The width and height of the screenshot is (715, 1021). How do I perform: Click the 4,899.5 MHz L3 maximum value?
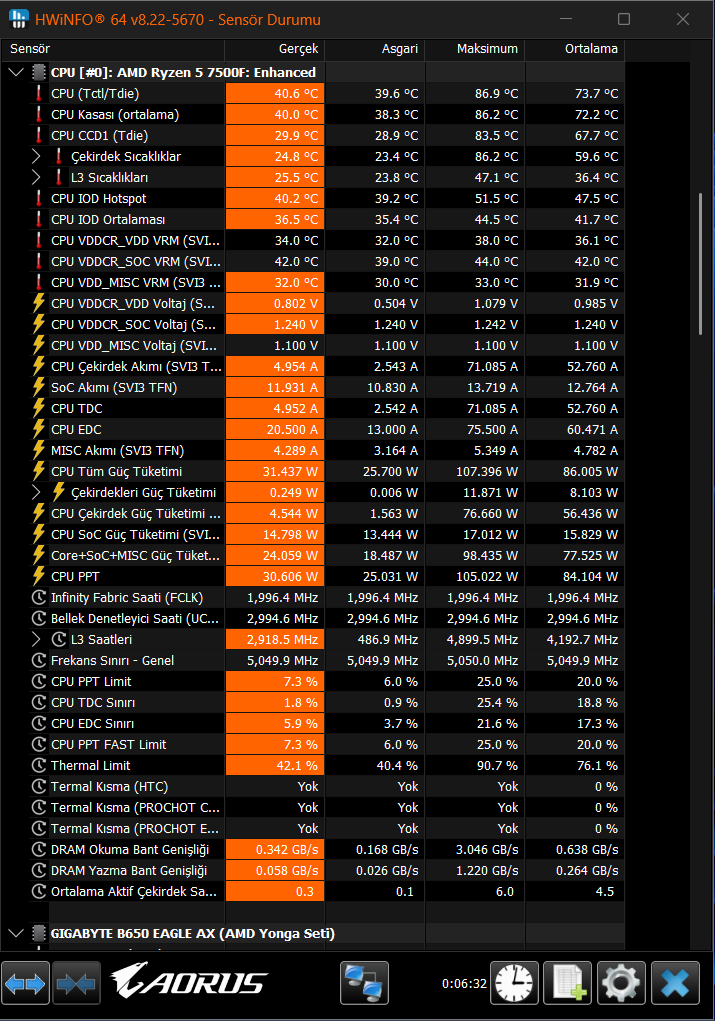click(x=483, y=639)
